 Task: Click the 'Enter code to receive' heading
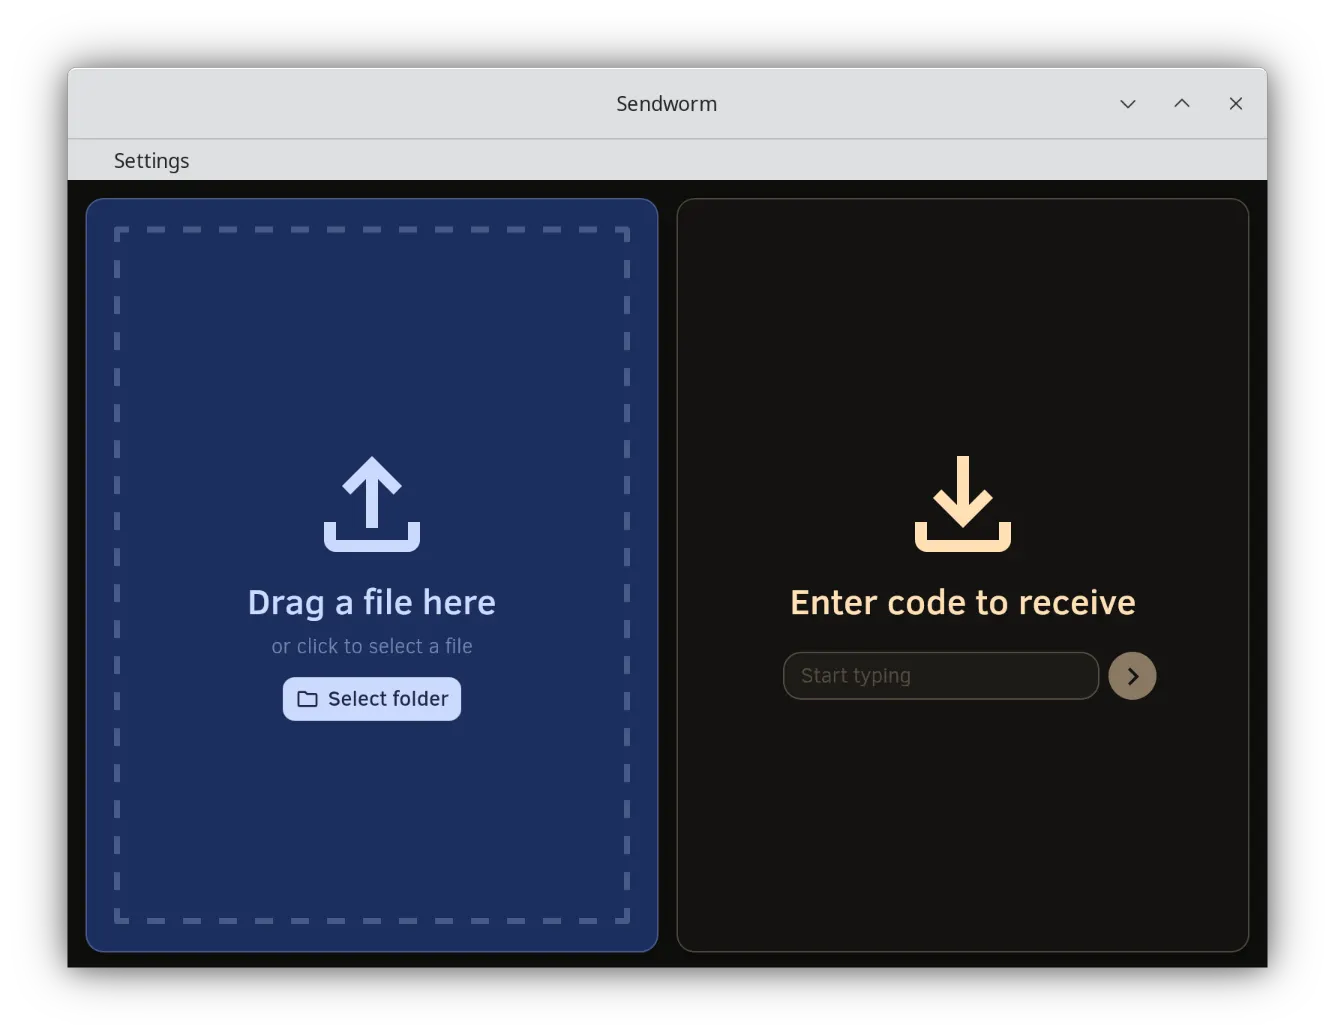[963, 603]
